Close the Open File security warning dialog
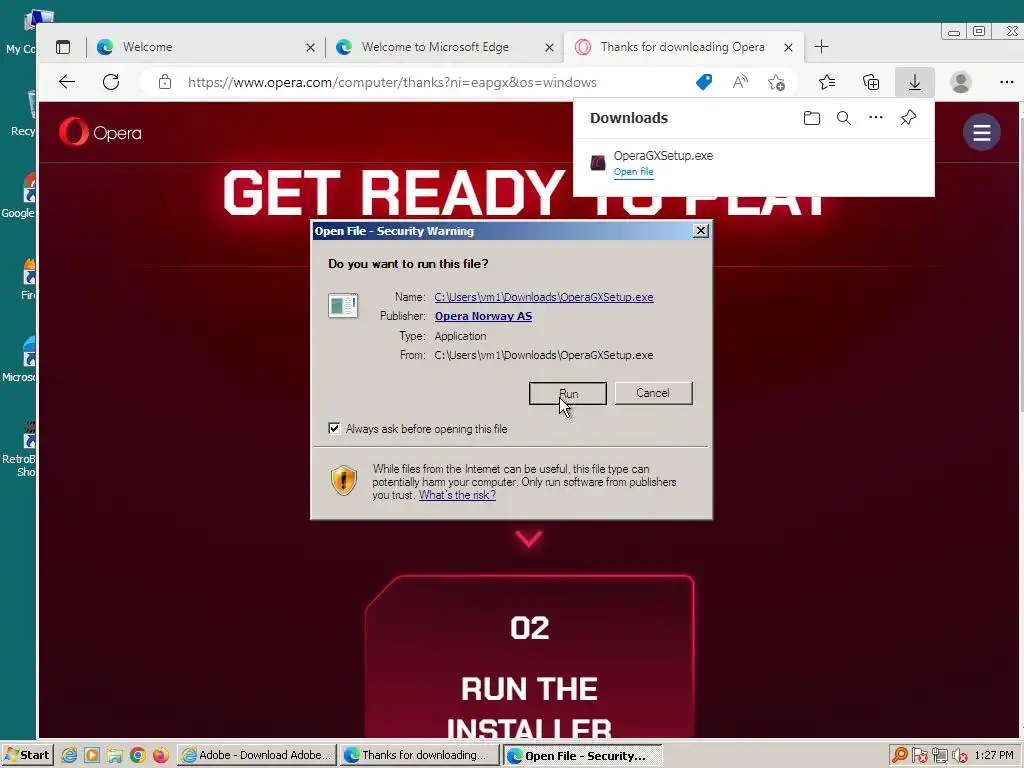1024x768 pixels. (x=701, y=231)
